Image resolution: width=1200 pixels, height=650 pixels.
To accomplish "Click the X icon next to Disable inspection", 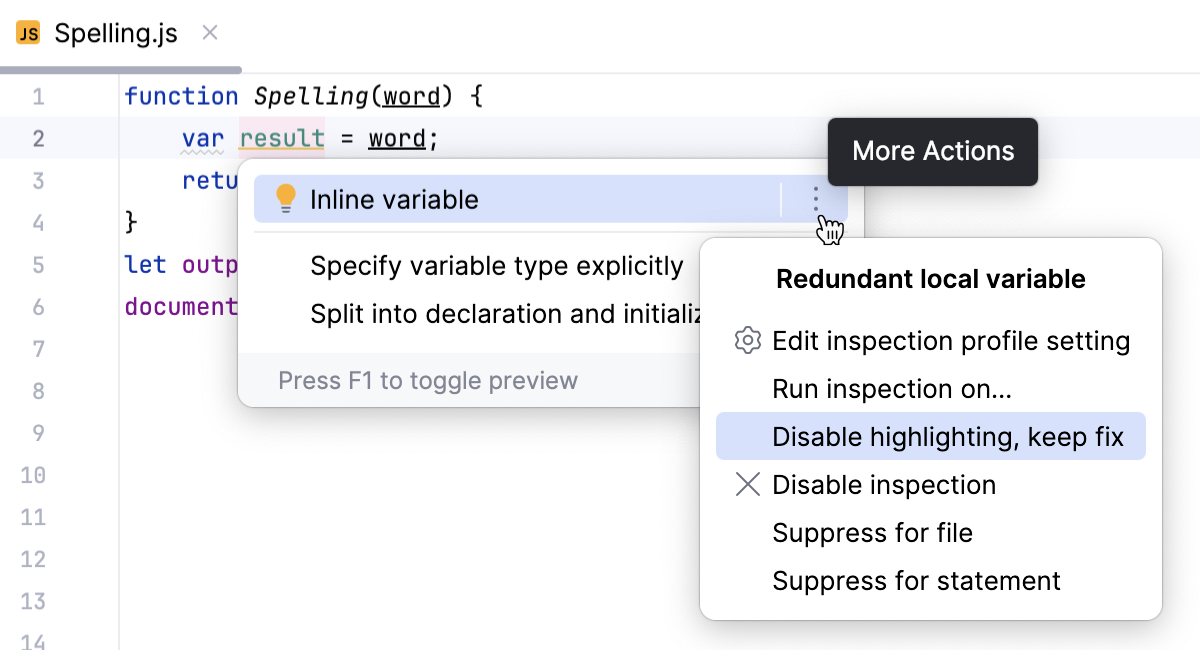I will (746, 484).
